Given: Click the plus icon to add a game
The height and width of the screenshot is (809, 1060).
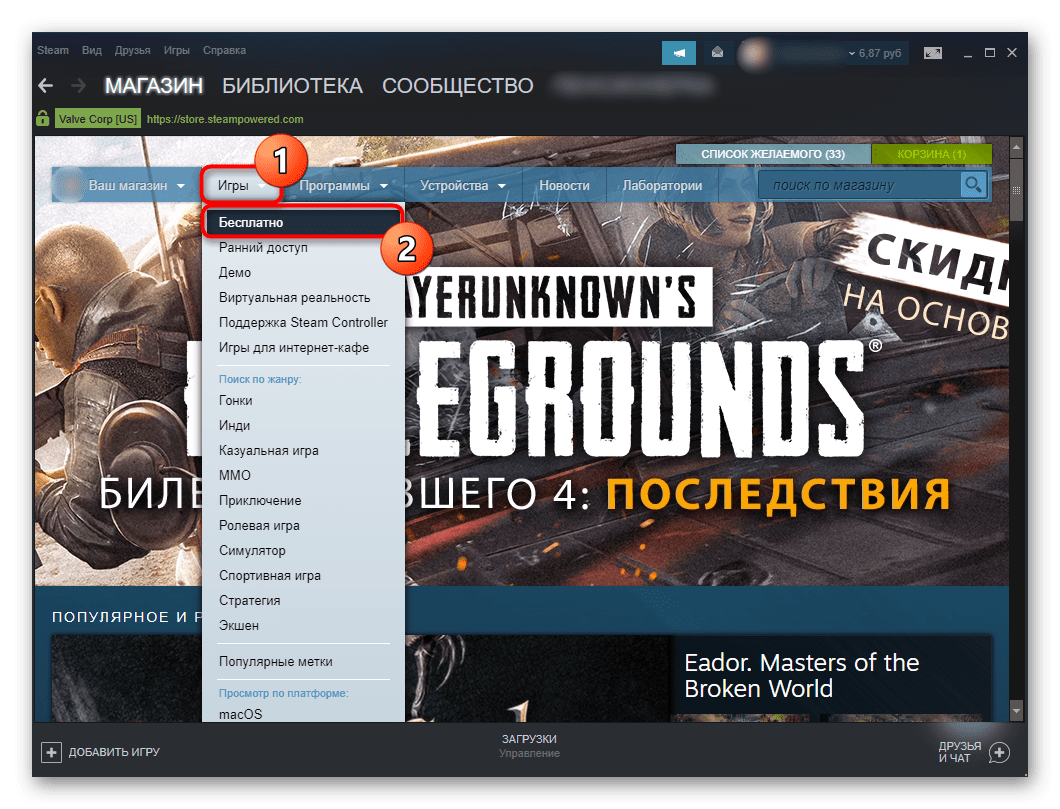Looking at the screenshot, I should 50,752.
